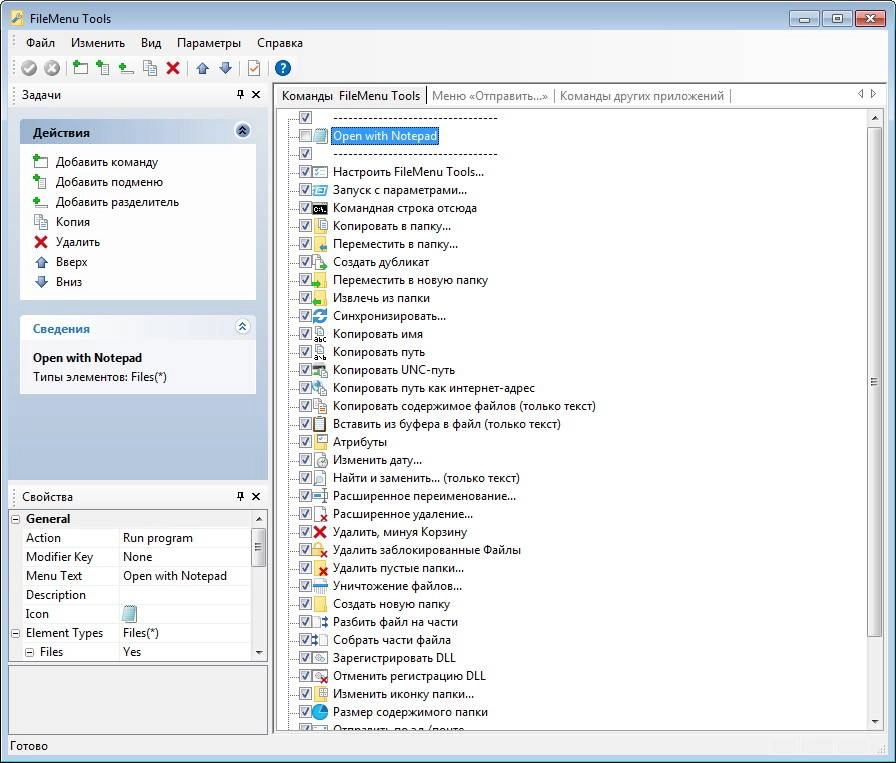Viewport: 896px width, 763px height.
Task: Click the sync icon next to Синхронизировать
Action: tap(321, 315)
